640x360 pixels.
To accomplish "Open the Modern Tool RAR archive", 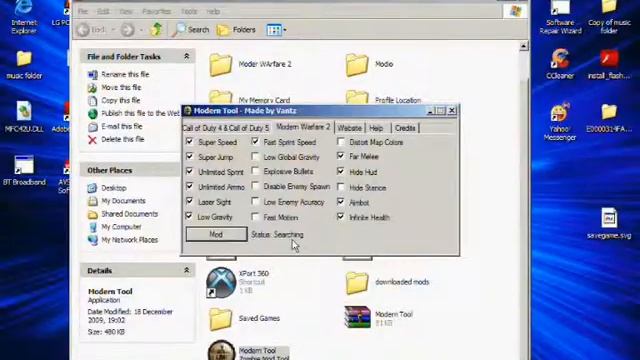I will [379, 318].
